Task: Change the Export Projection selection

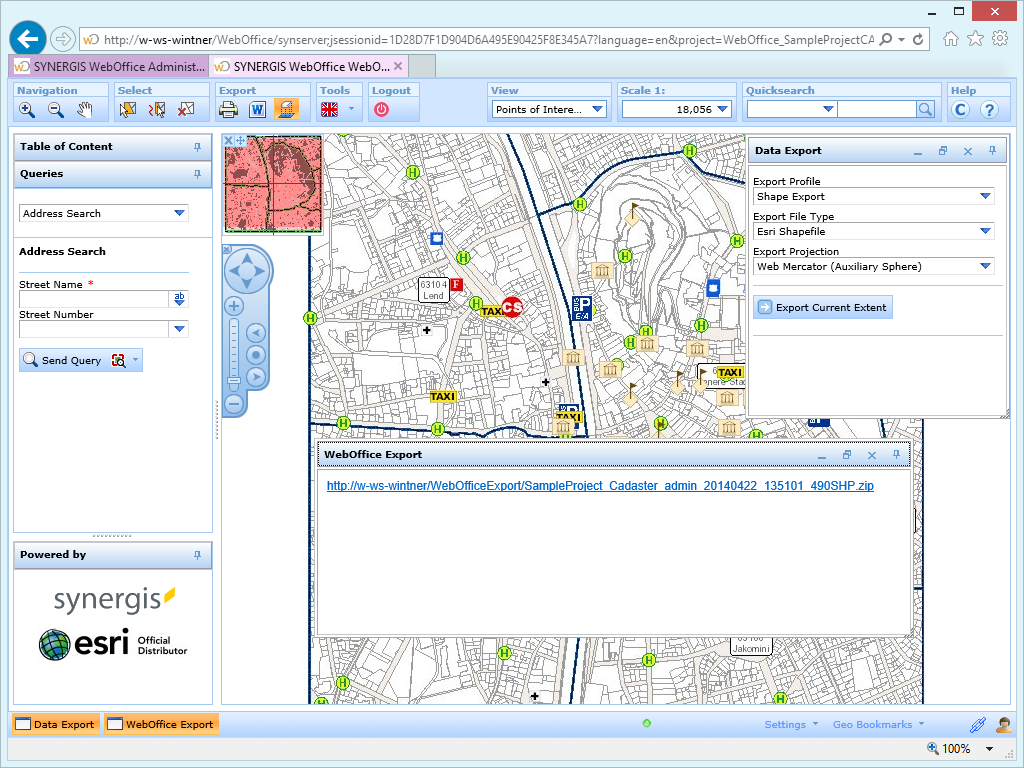Action: 985,266
